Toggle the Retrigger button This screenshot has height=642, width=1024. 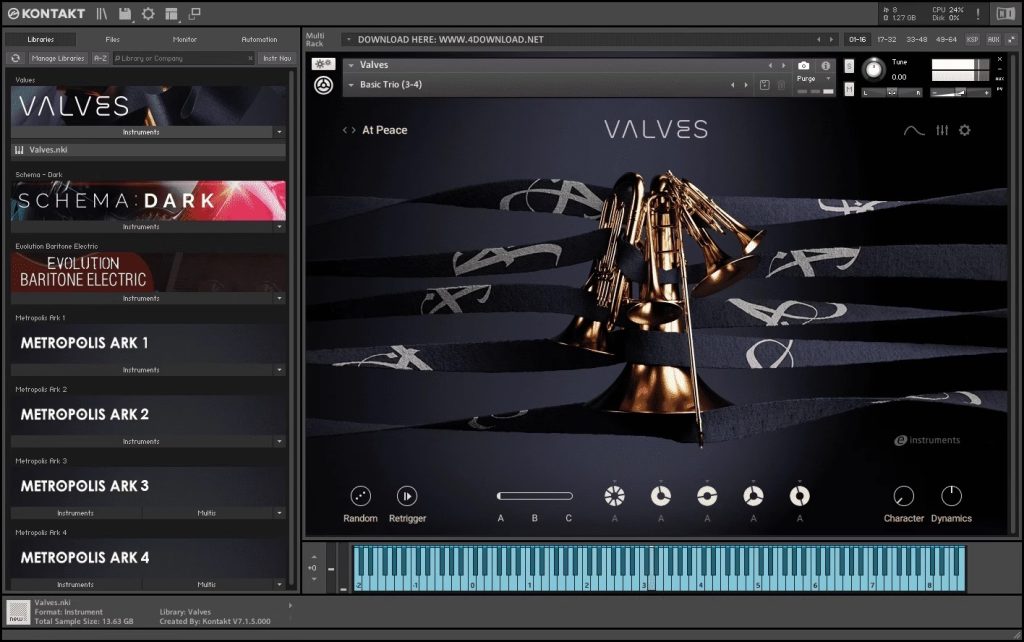[407, 496]
